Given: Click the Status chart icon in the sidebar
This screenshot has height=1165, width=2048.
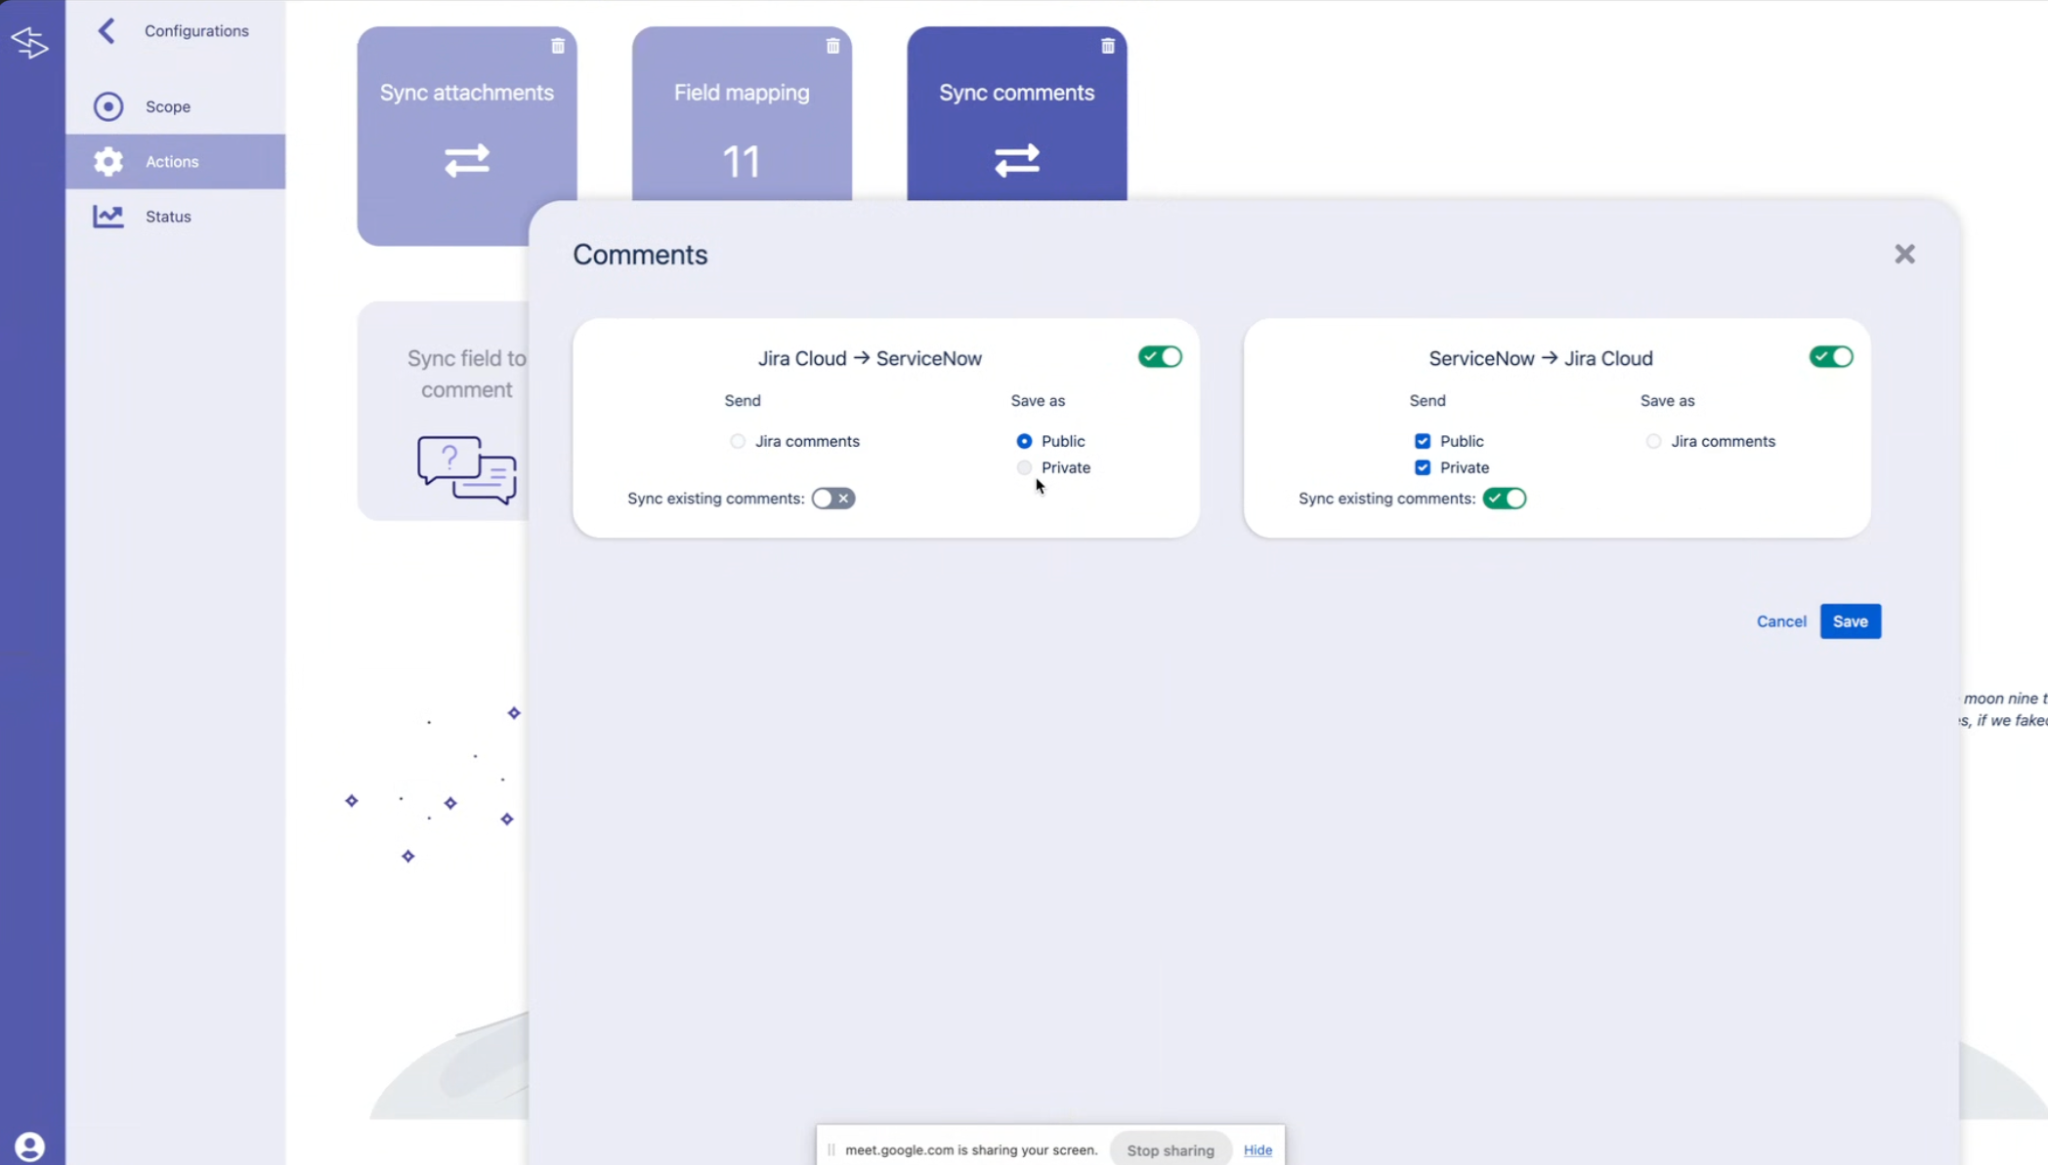Looking at the screenshot, I should click(x=108, y=216).
